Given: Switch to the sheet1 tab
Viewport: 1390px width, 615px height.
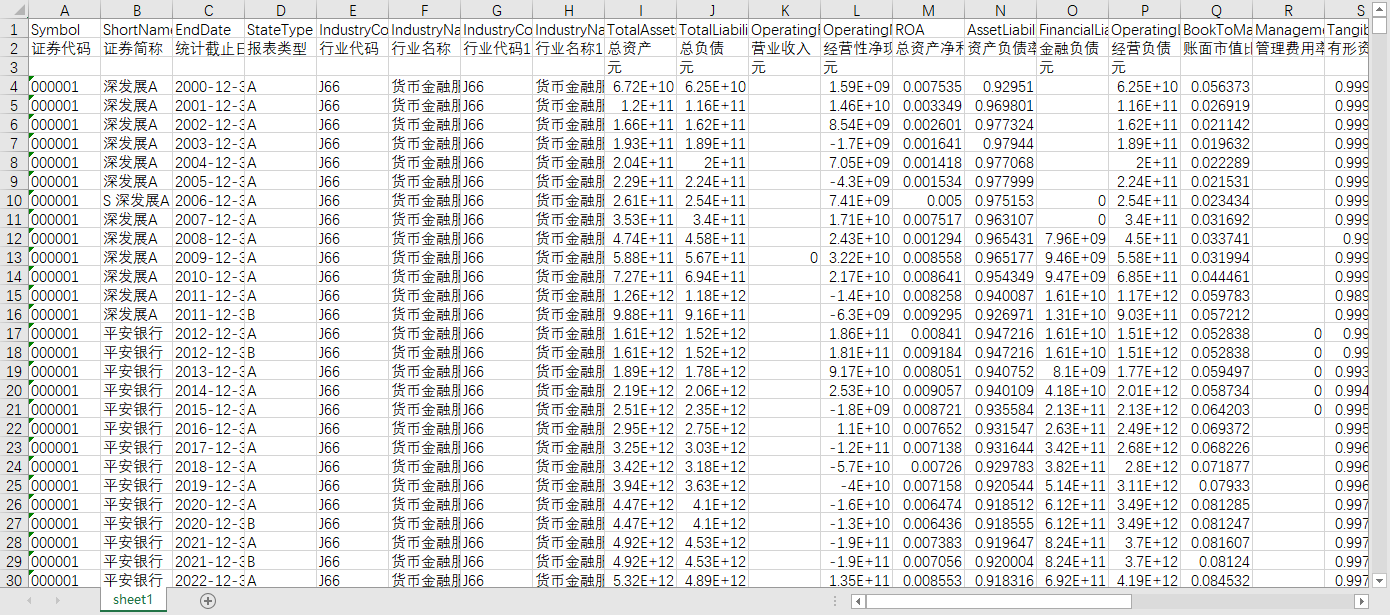Looking at the screenshot, I should point(132,600).
